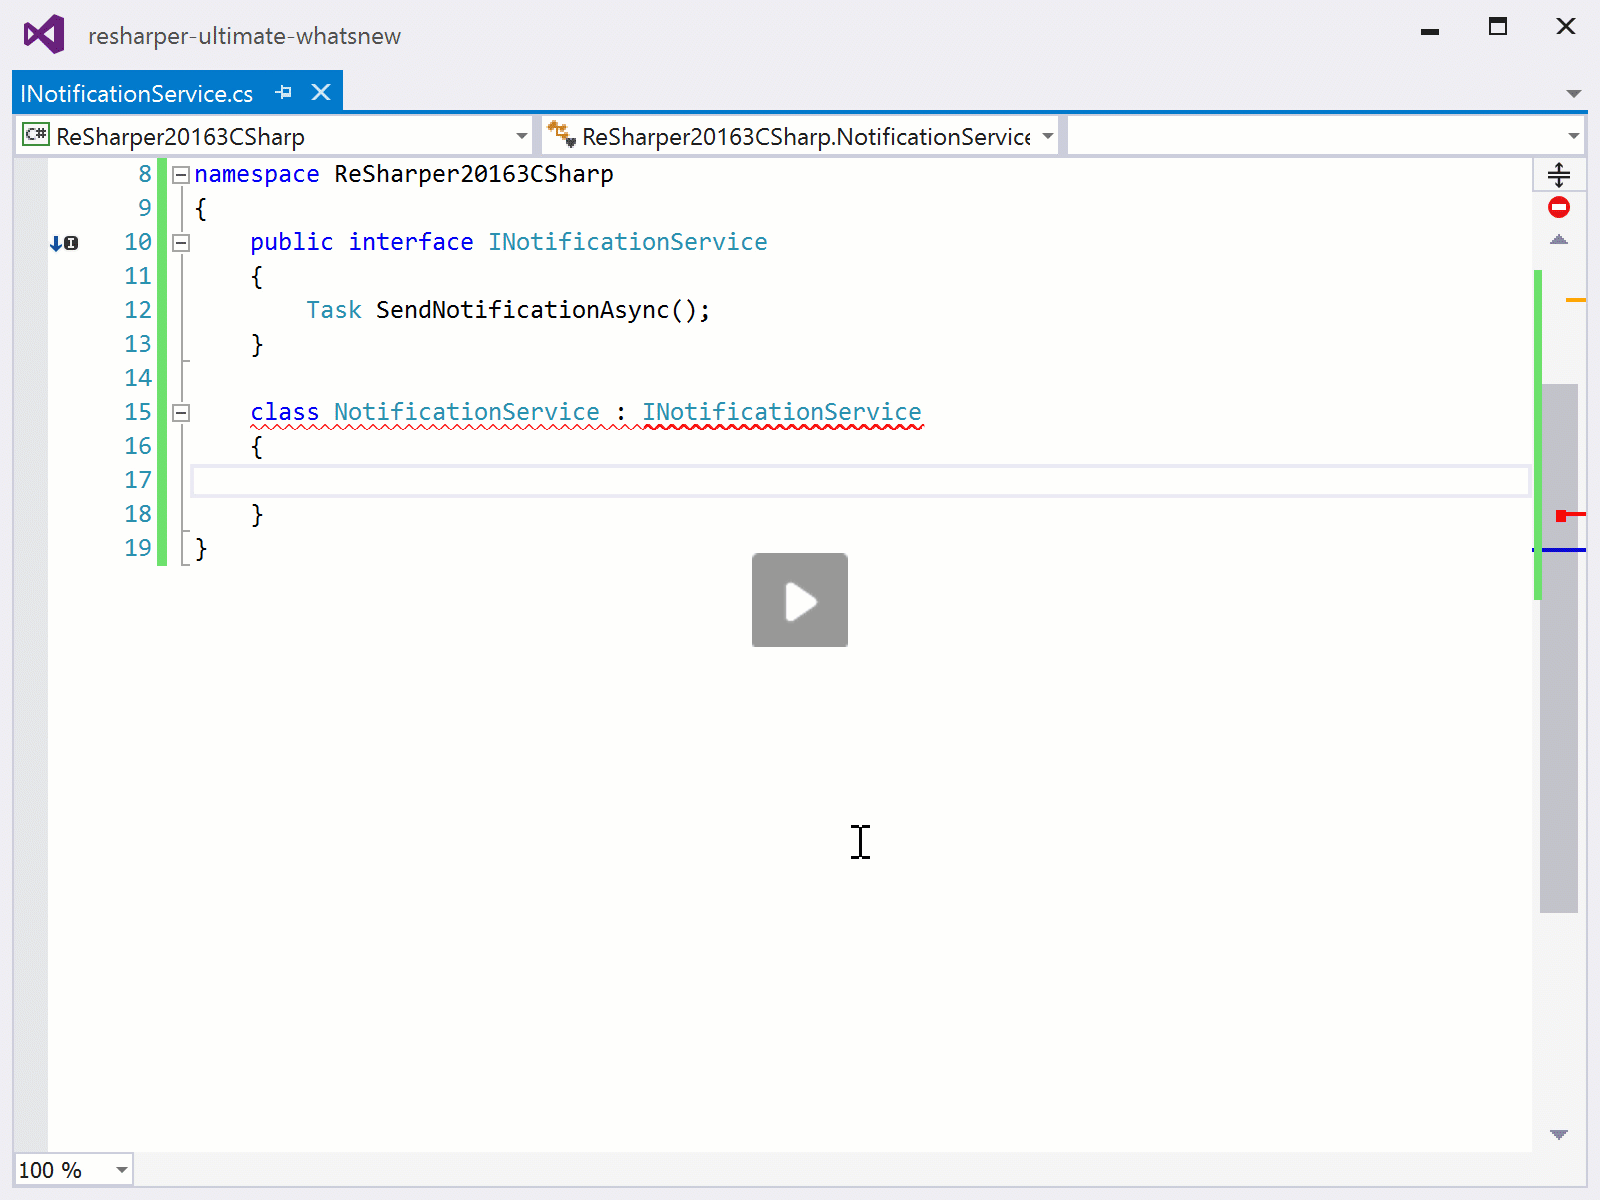Click the blue caret position marker on scrollbar
This screenshot has height=1200, width=1600.
(1560, 550)
